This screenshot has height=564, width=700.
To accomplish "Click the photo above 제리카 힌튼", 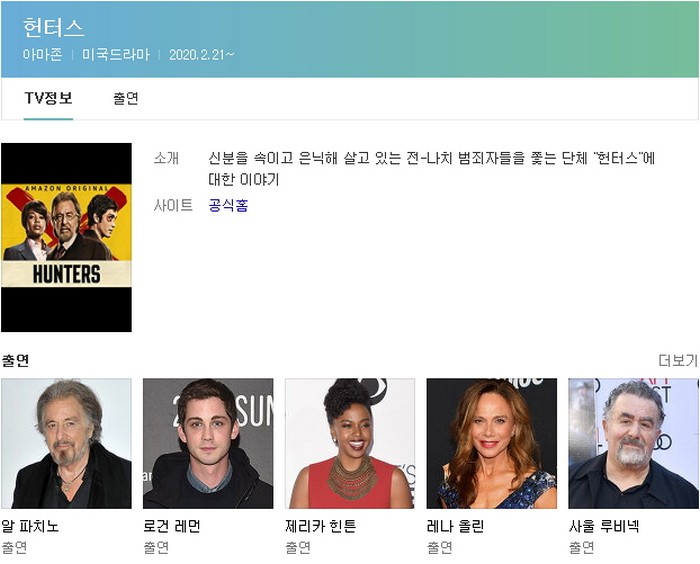I will point(350,443).
